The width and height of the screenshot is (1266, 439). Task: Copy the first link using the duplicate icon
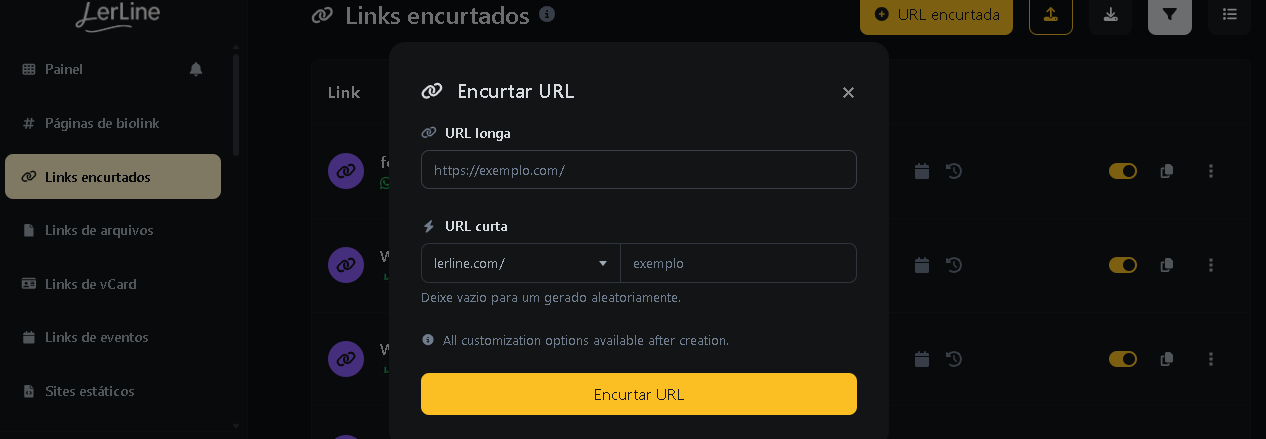point(1166,172)
